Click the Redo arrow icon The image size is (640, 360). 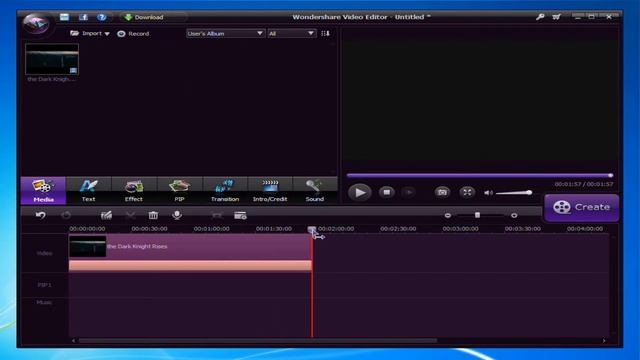point(66,215)
